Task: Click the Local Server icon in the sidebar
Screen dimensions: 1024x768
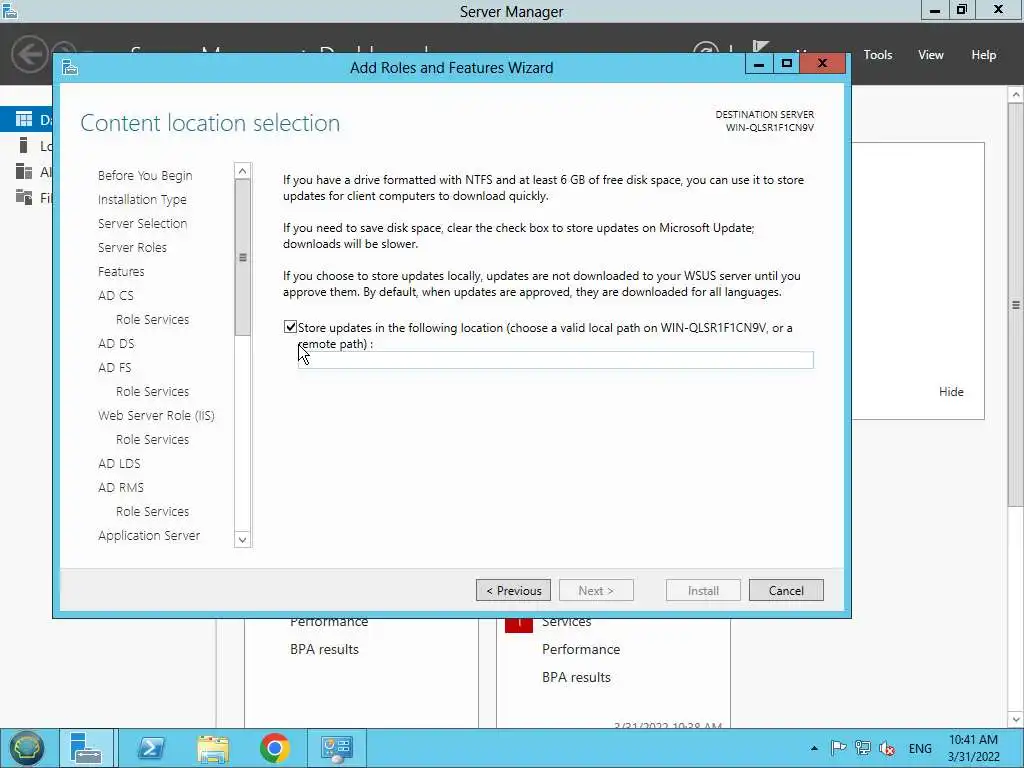Action: (24, 145)
